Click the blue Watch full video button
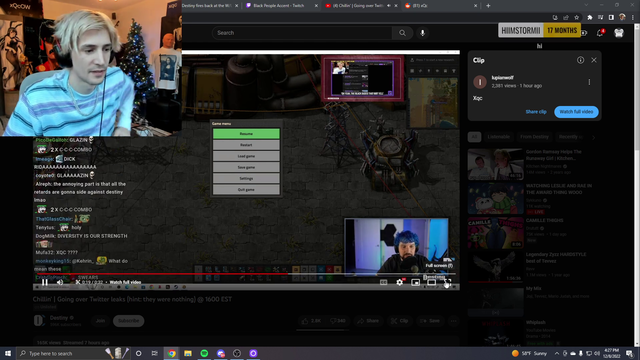This screenshot has width=640, height=360. click(576, 112)
